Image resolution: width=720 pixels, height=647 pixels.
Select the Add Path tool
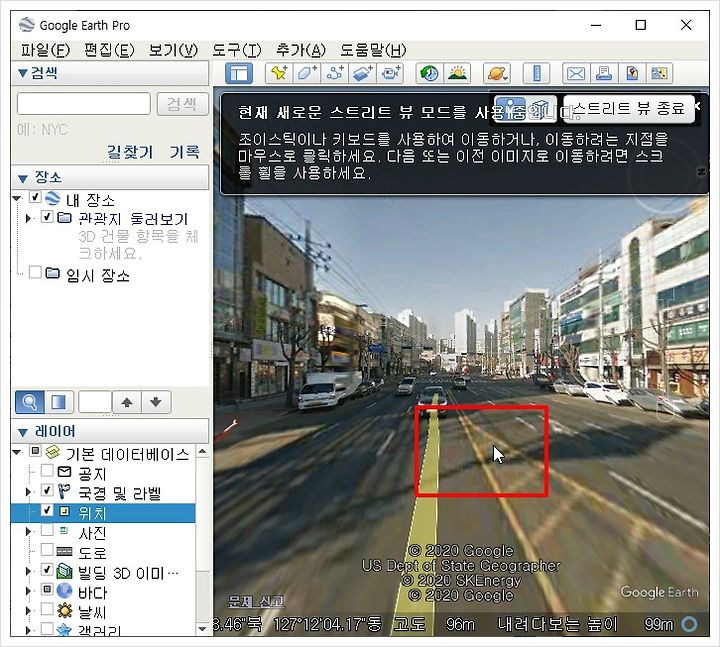[335, 73]
